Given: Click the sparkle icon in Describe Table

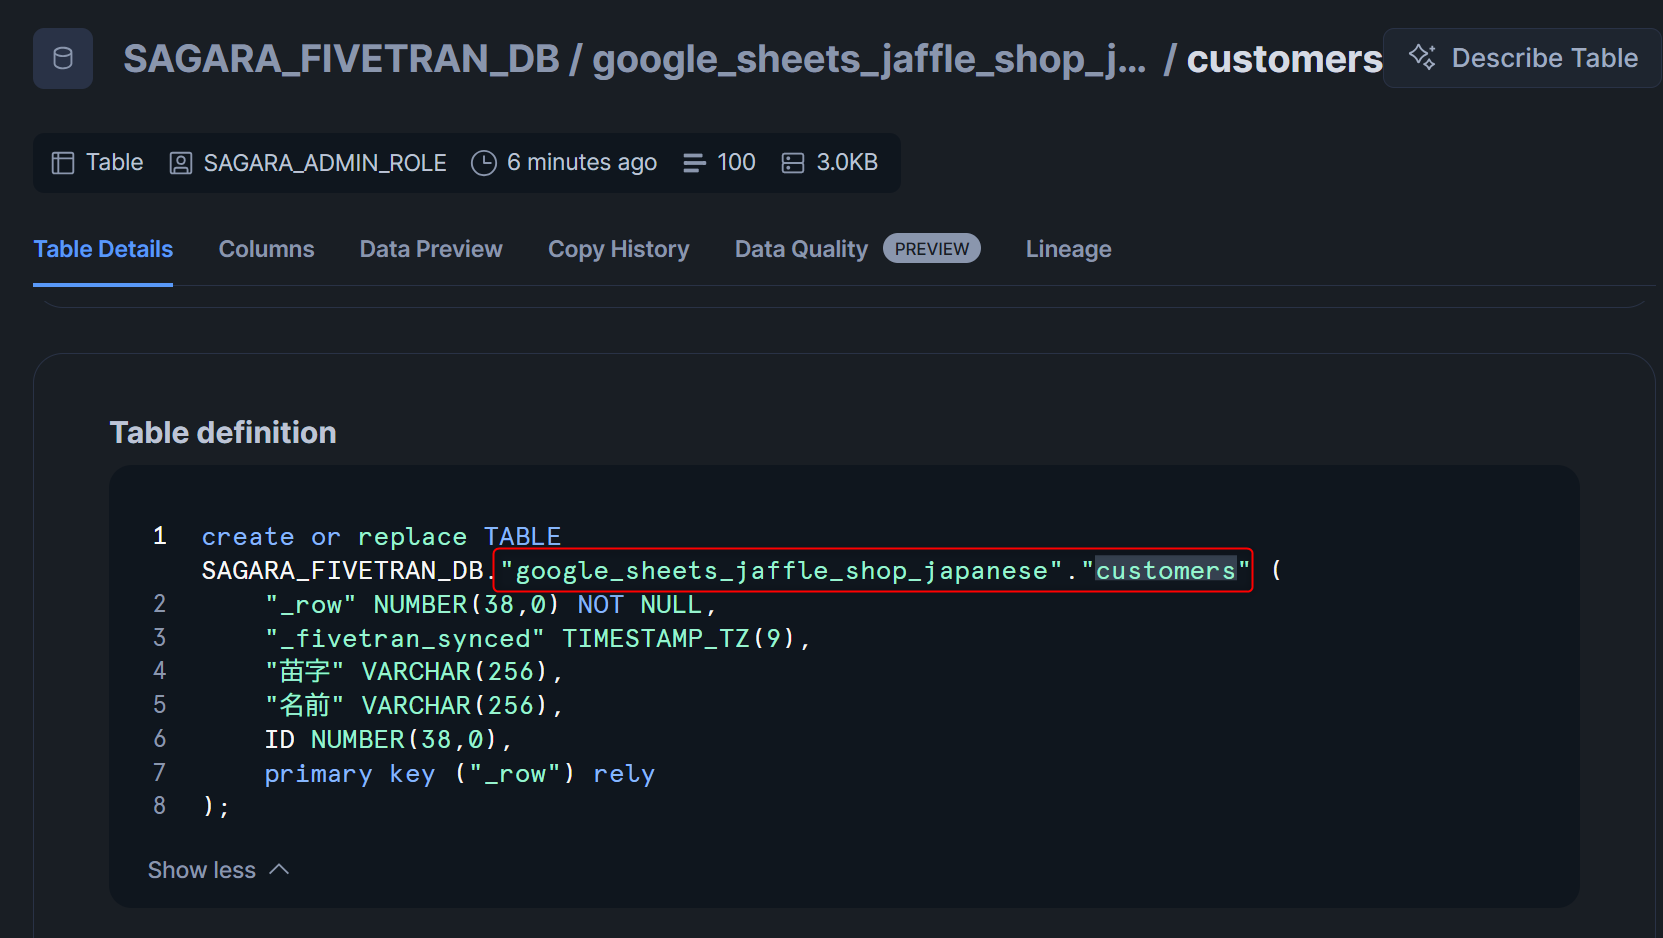Looking at the screenshot, I should (1421, 57).
